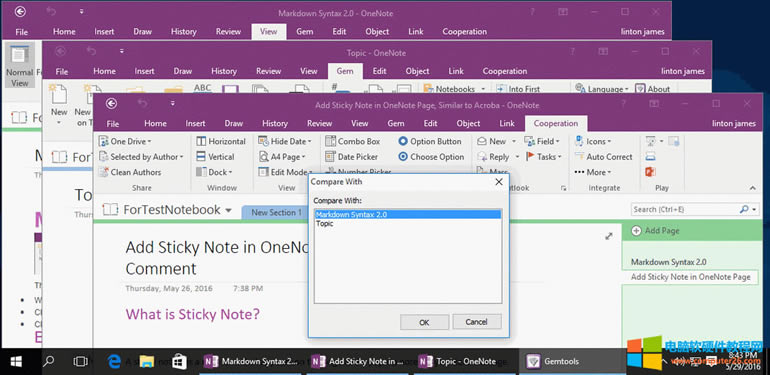The height and width of the screenshot is (375, 770).
Task: Click the Vertical window arrangement icon
Action: coord(201,157)
